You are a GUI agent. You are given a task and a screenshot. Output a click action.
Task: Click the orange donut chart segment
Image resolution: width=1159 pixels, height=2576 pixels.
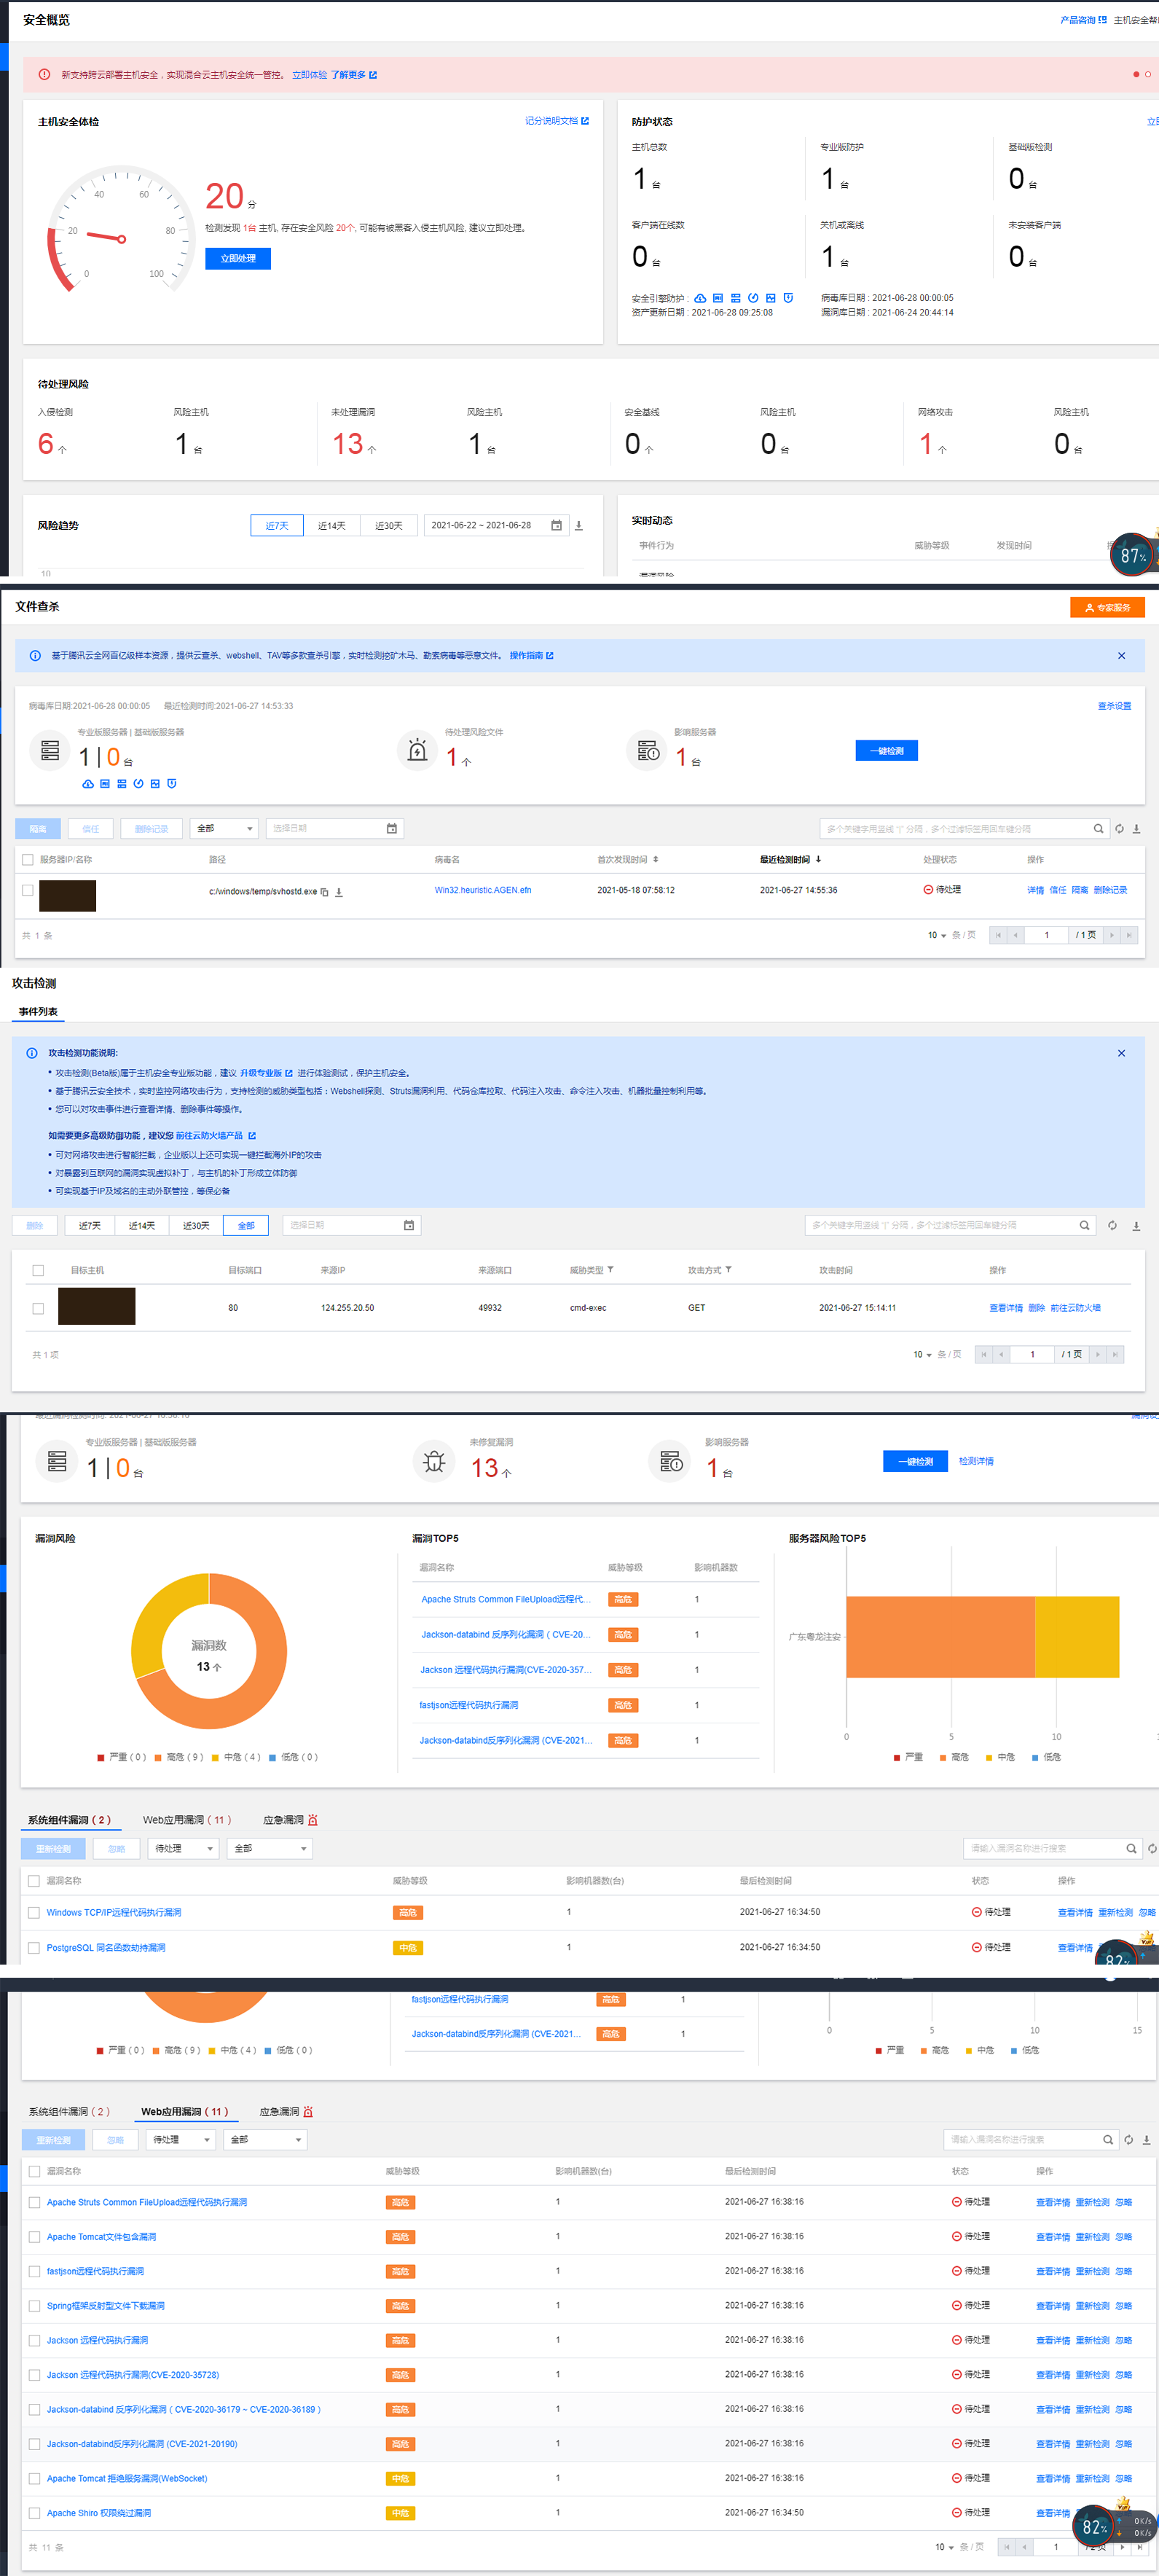(x=255, y=1680)
